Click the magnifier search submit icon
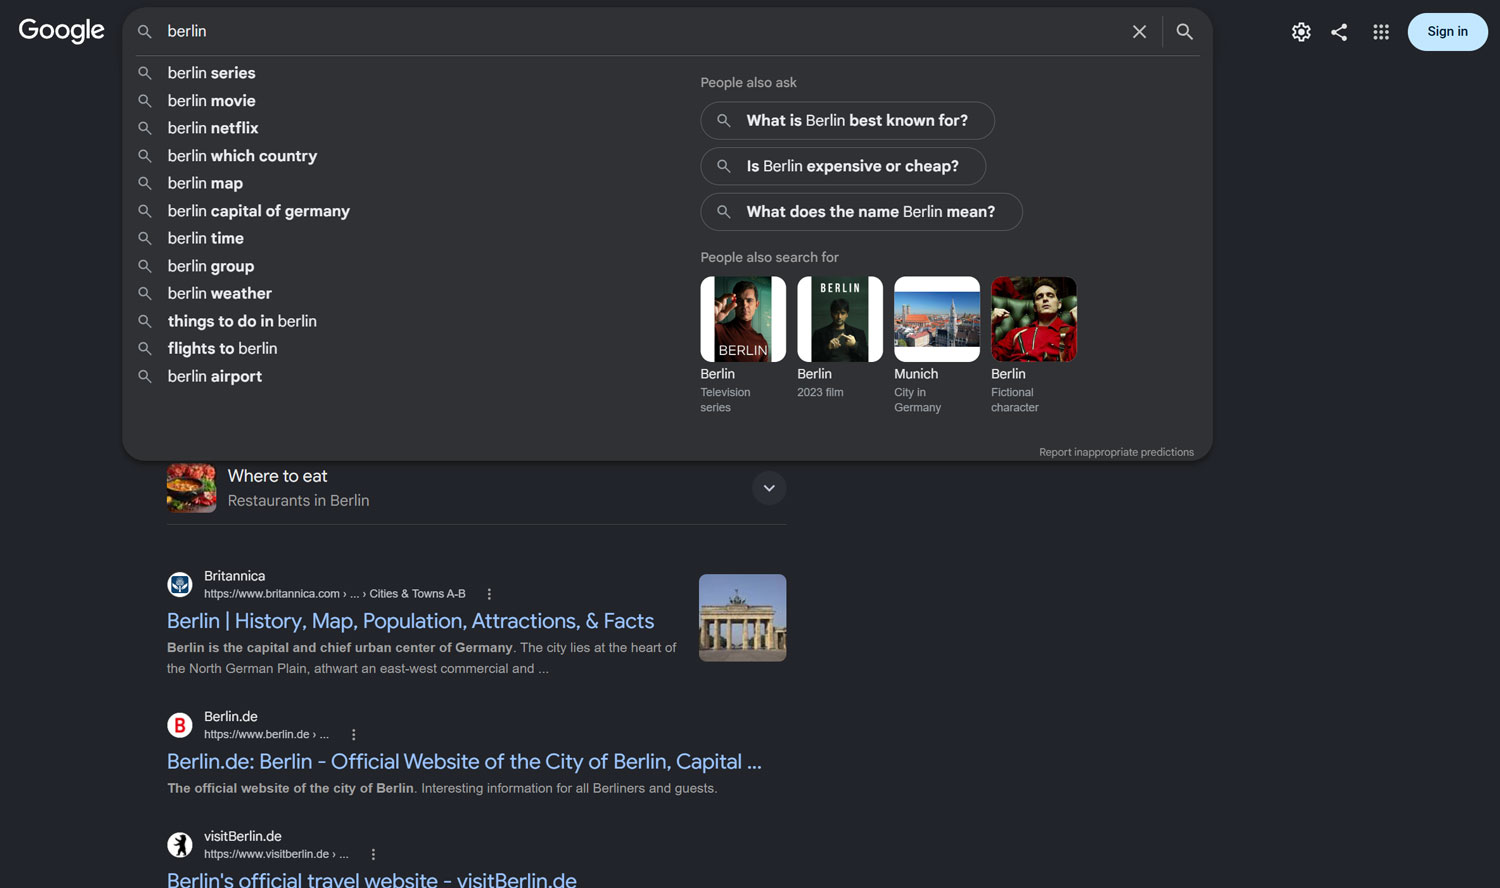The height and width of the screenshot is (888, 1500). click(1185, 32)
